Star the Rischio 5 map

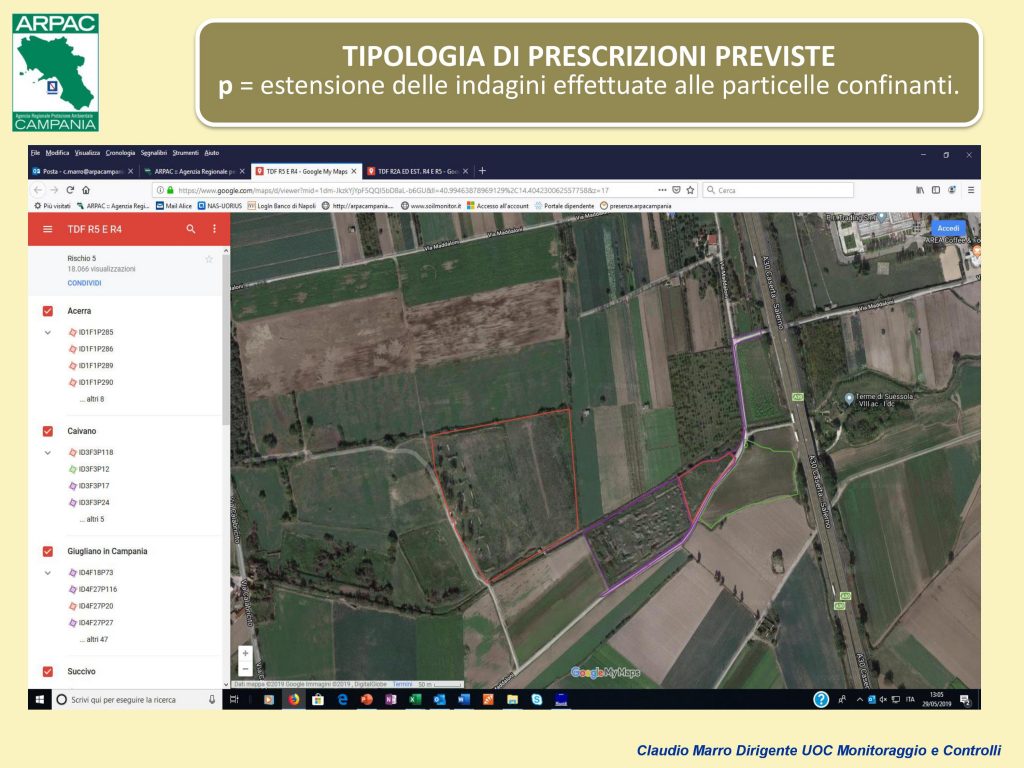point(209,259)
